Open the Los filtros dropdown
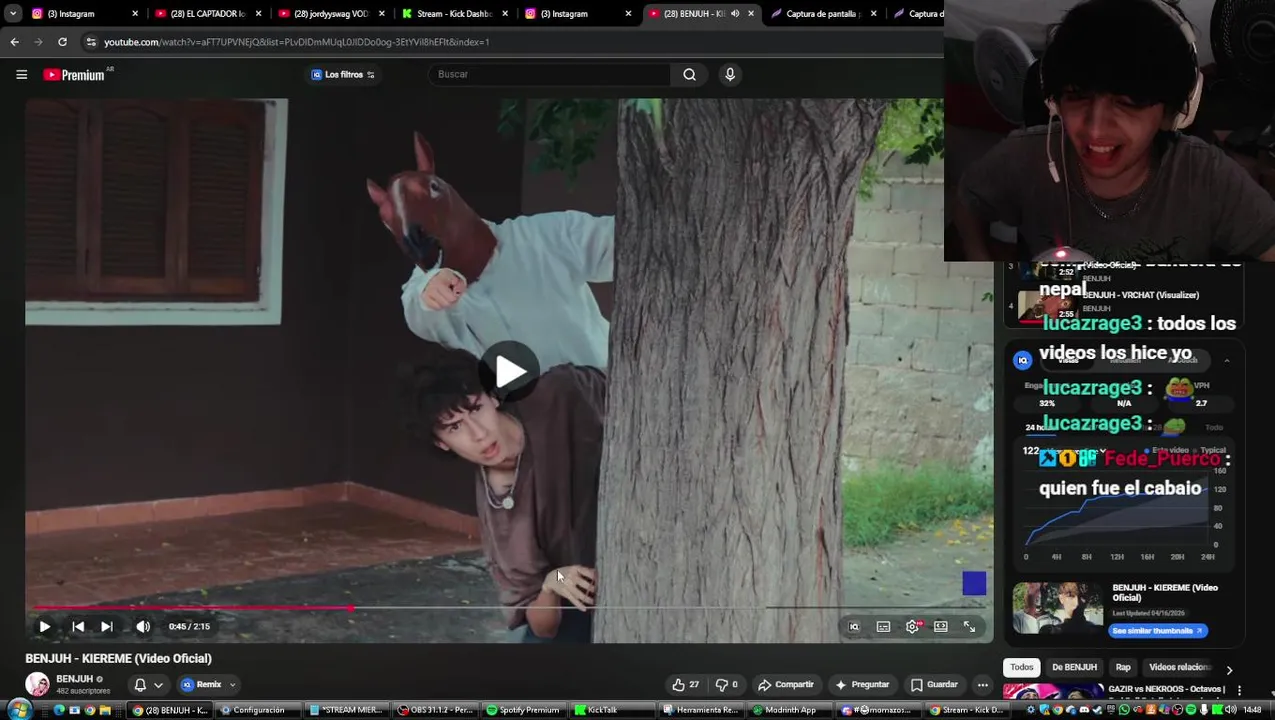Image resolution: width=1275 pixels, height=720 pixels. click(x=343, y=75)
